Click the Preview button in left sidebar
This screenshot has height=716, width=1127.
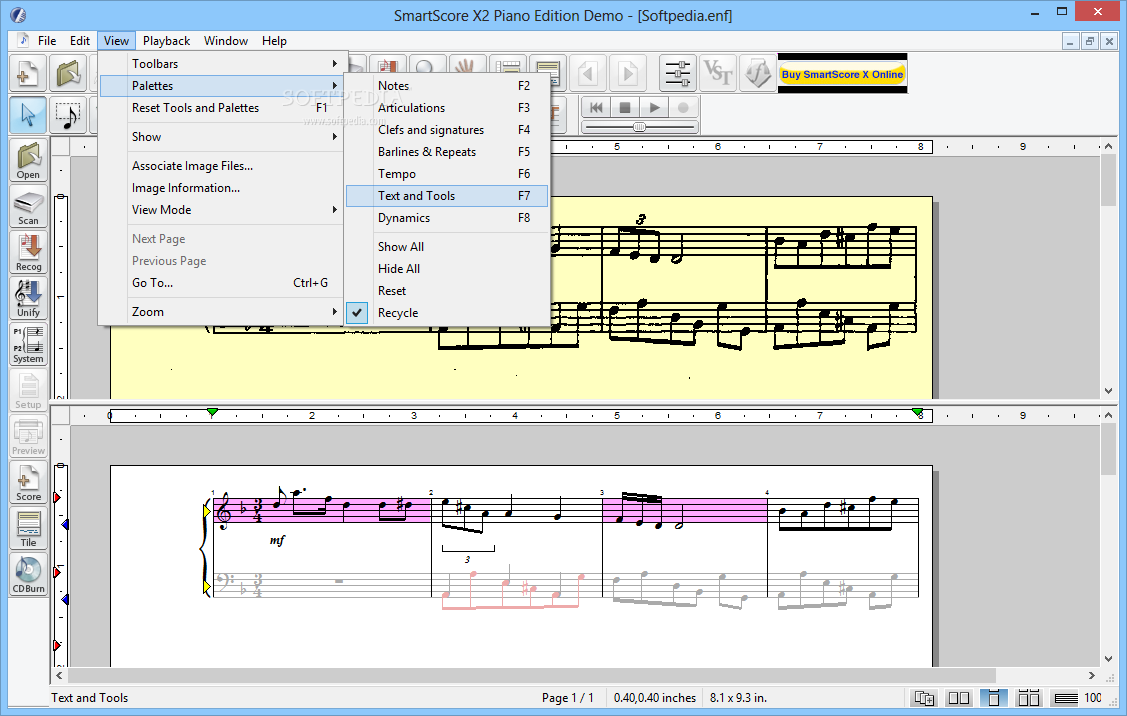tap(28, 437)
